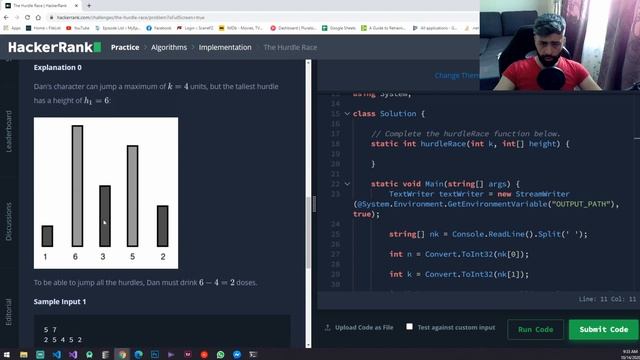Click the browser forward arrow

coord(17,18)
